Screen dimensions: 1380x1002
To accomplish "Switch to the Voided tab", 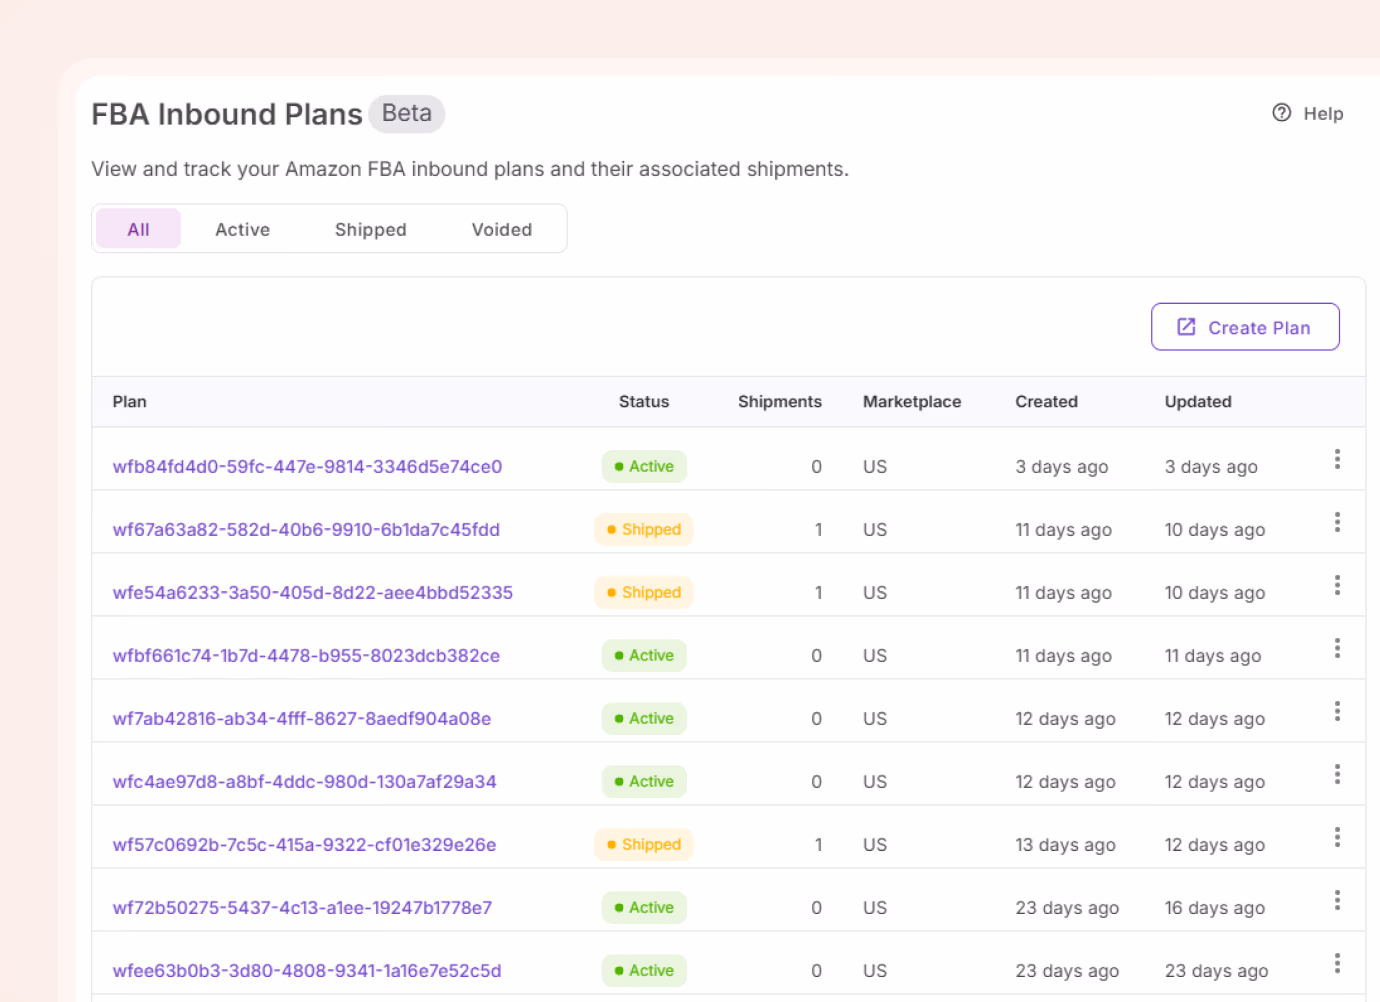I will tap(501, 229).
